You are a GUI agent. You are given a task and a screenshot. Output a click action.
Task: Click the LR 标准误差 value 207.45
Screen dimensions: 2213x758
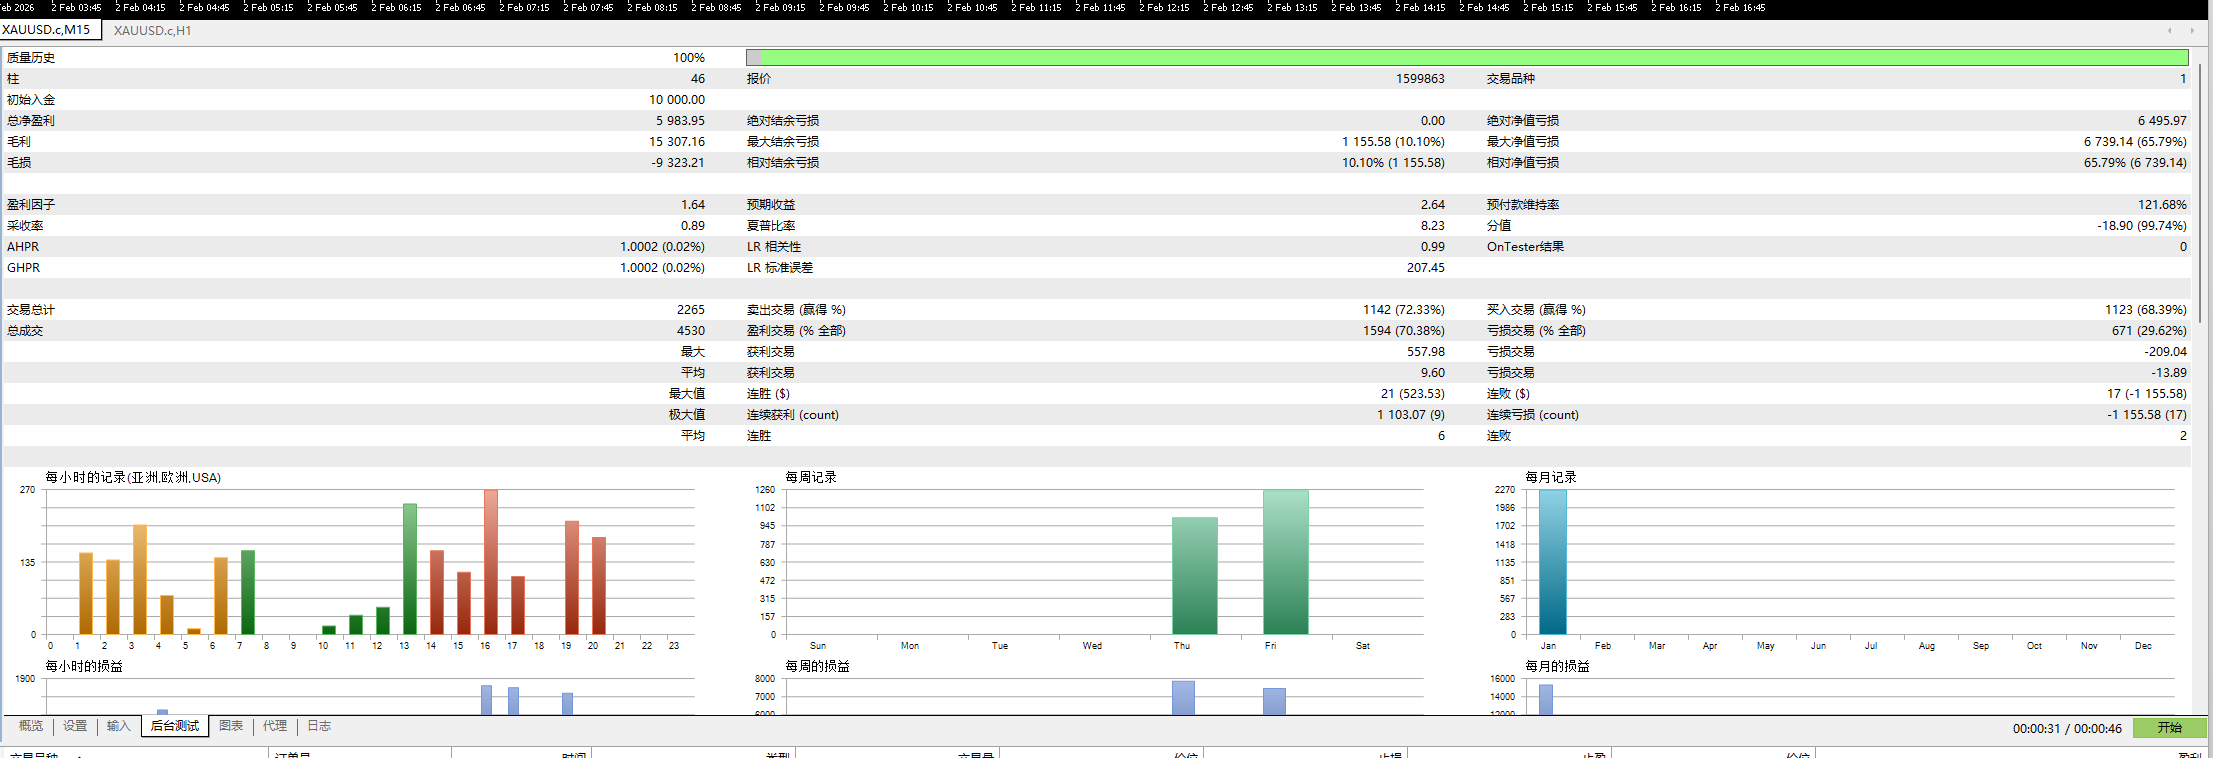click(x=1426, y=268)
